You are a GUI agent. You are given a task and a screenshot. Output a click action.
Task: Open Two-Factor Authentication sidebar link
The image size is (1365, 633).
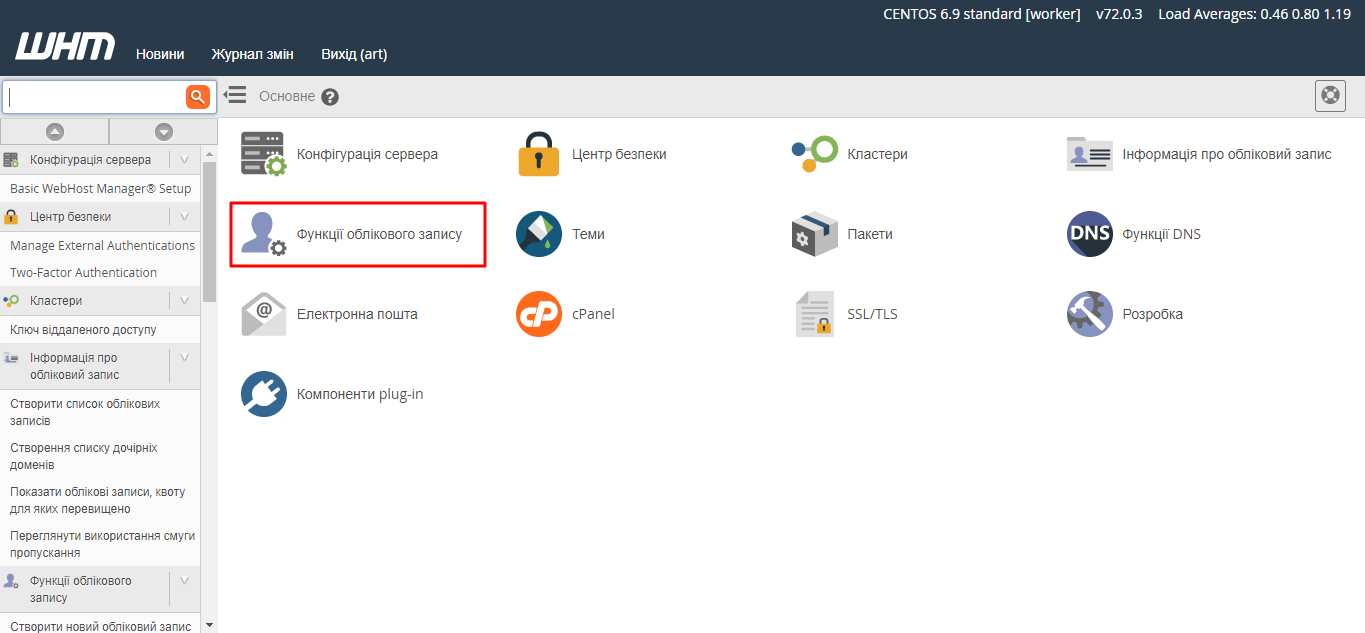click(83, 273)
